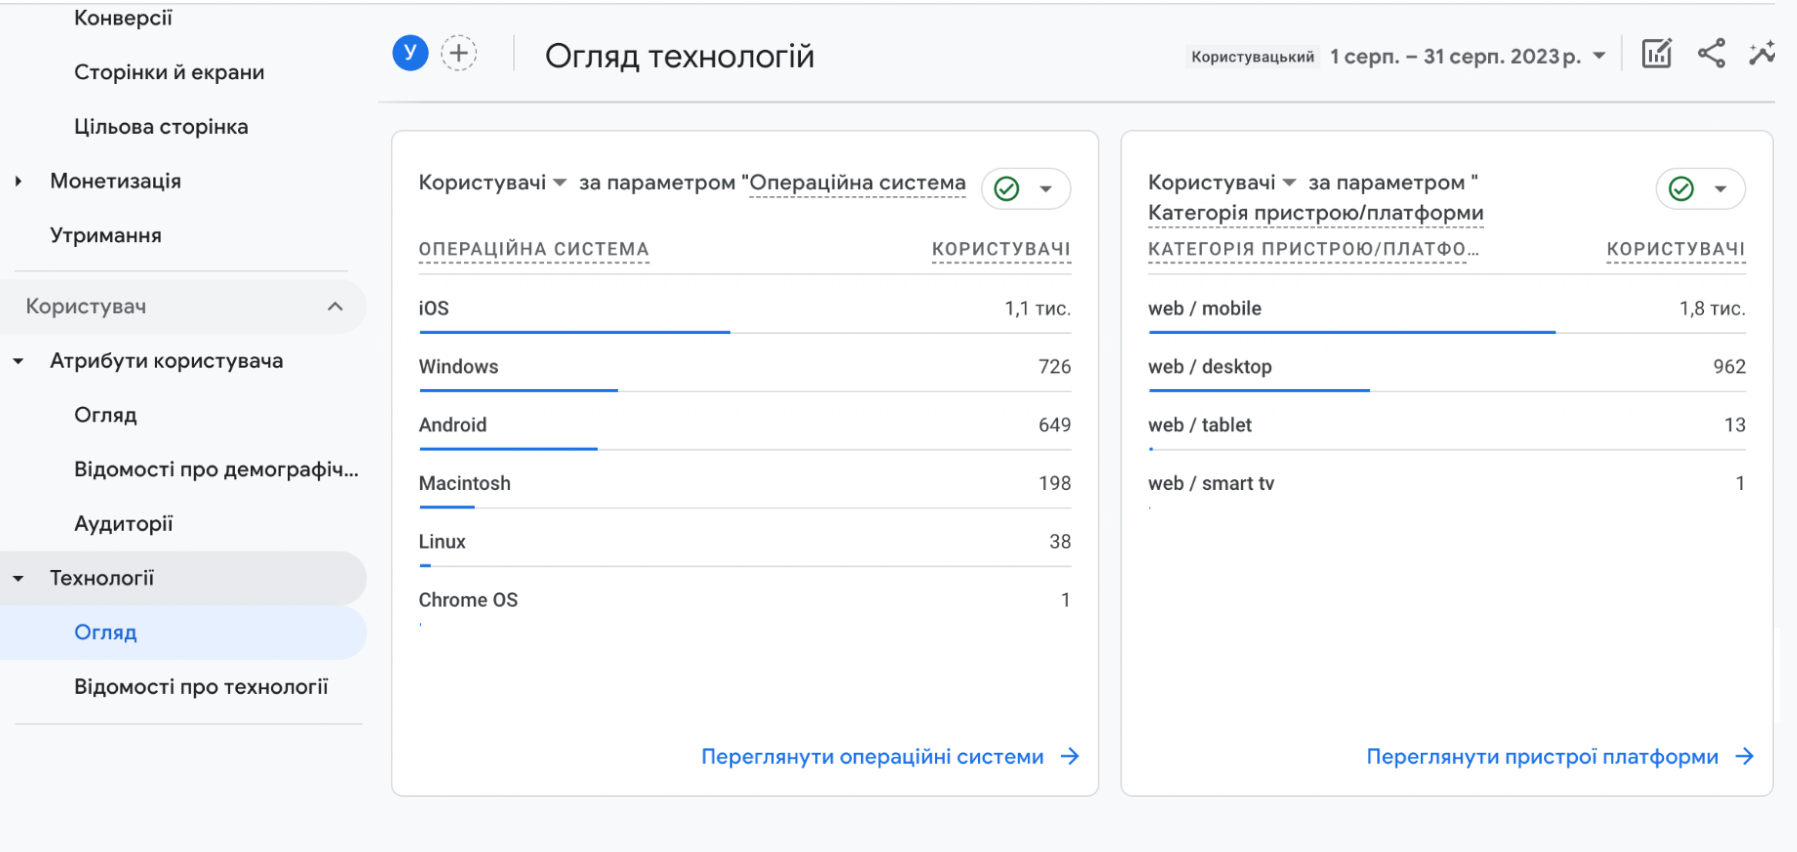This screenshot has height=852, width=1797.
Task: Collapse the "Користувач" sidebar section
Action: (x=335, y=307)
